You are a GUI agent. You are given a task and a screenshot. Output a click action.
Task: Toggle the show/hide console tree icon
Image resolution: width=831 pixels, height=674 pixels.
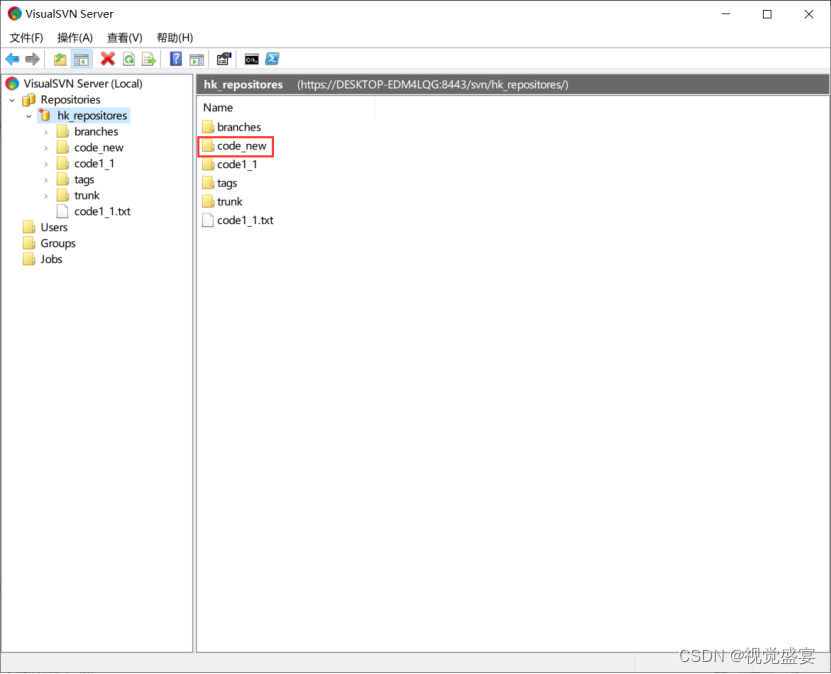pyautogui.click(x=81, y=59)
